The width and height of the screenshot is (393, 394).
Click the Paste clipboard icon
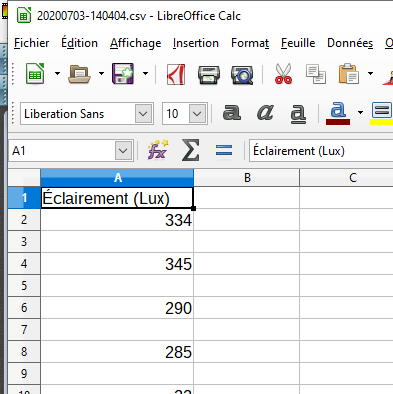(349, 74)
